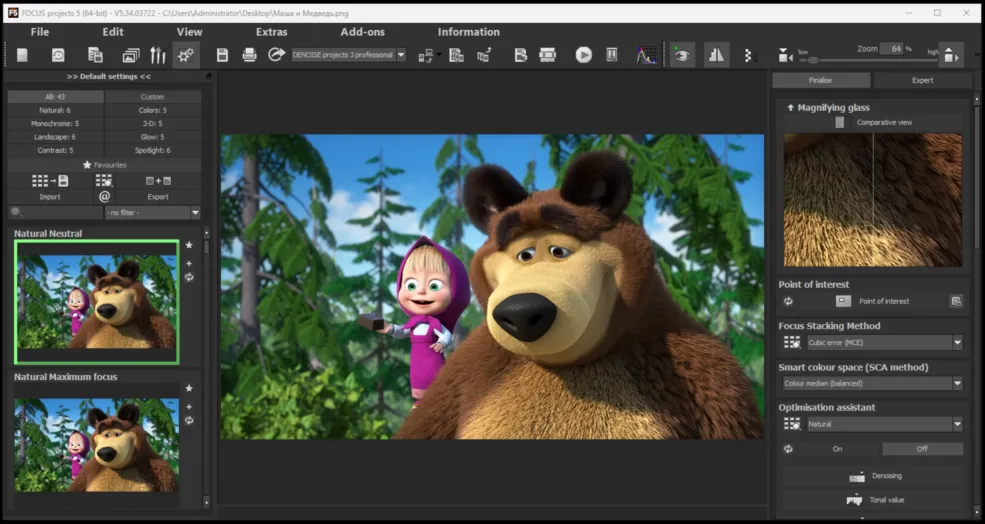Show Favourites presets with star

[104, 165]
